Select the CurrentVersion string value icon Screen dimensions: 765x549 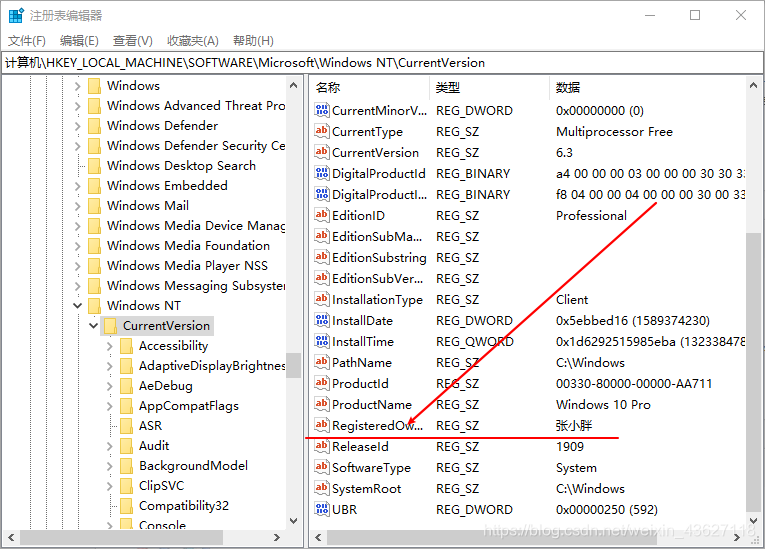pyautogui.click(x=322, y=152)
